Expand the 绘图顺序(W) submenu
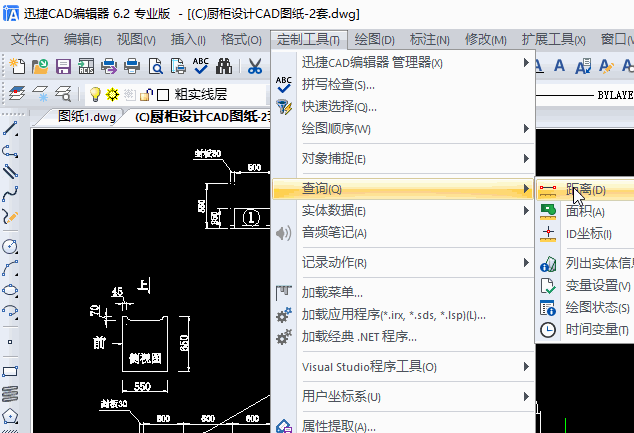The height and width of the screenshot is (433, 634). pyautogui.click(x=404, y=129)
